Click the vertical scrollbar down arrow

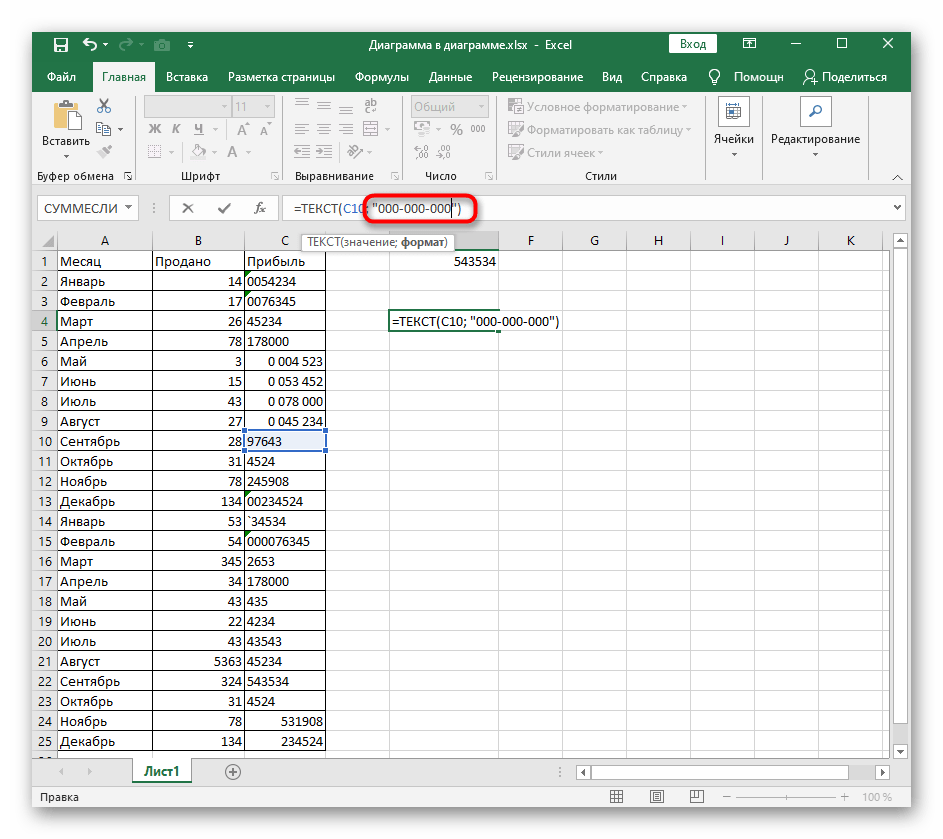tap(900, 751)
